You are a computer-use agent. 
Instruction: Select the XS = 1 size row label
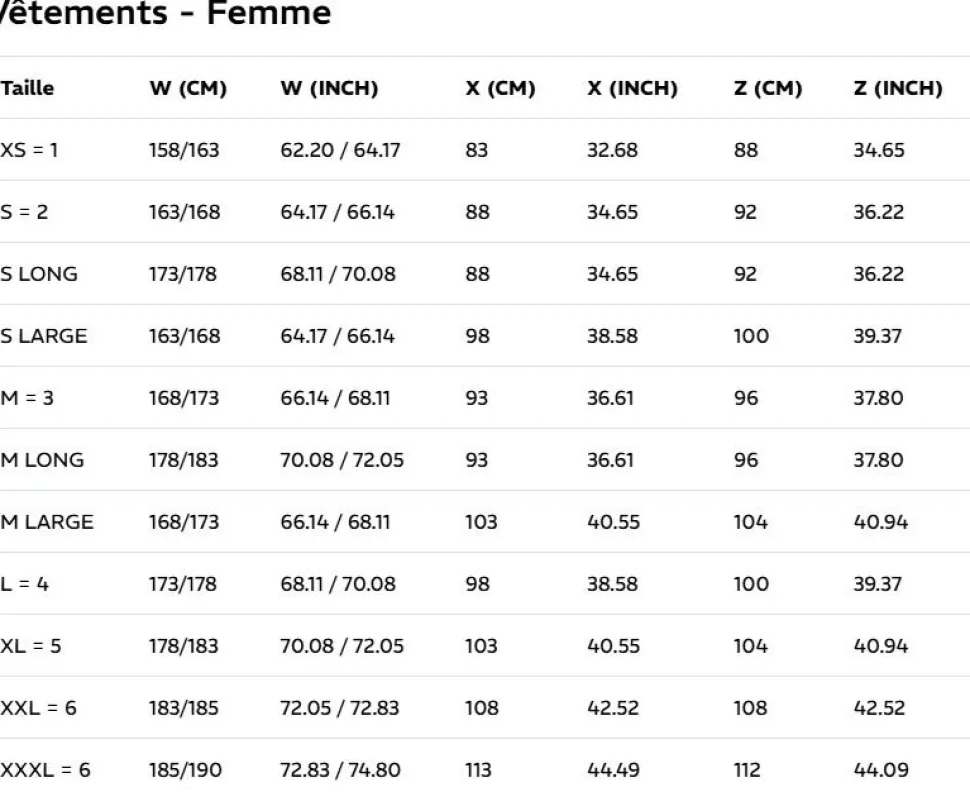point(29,150)
